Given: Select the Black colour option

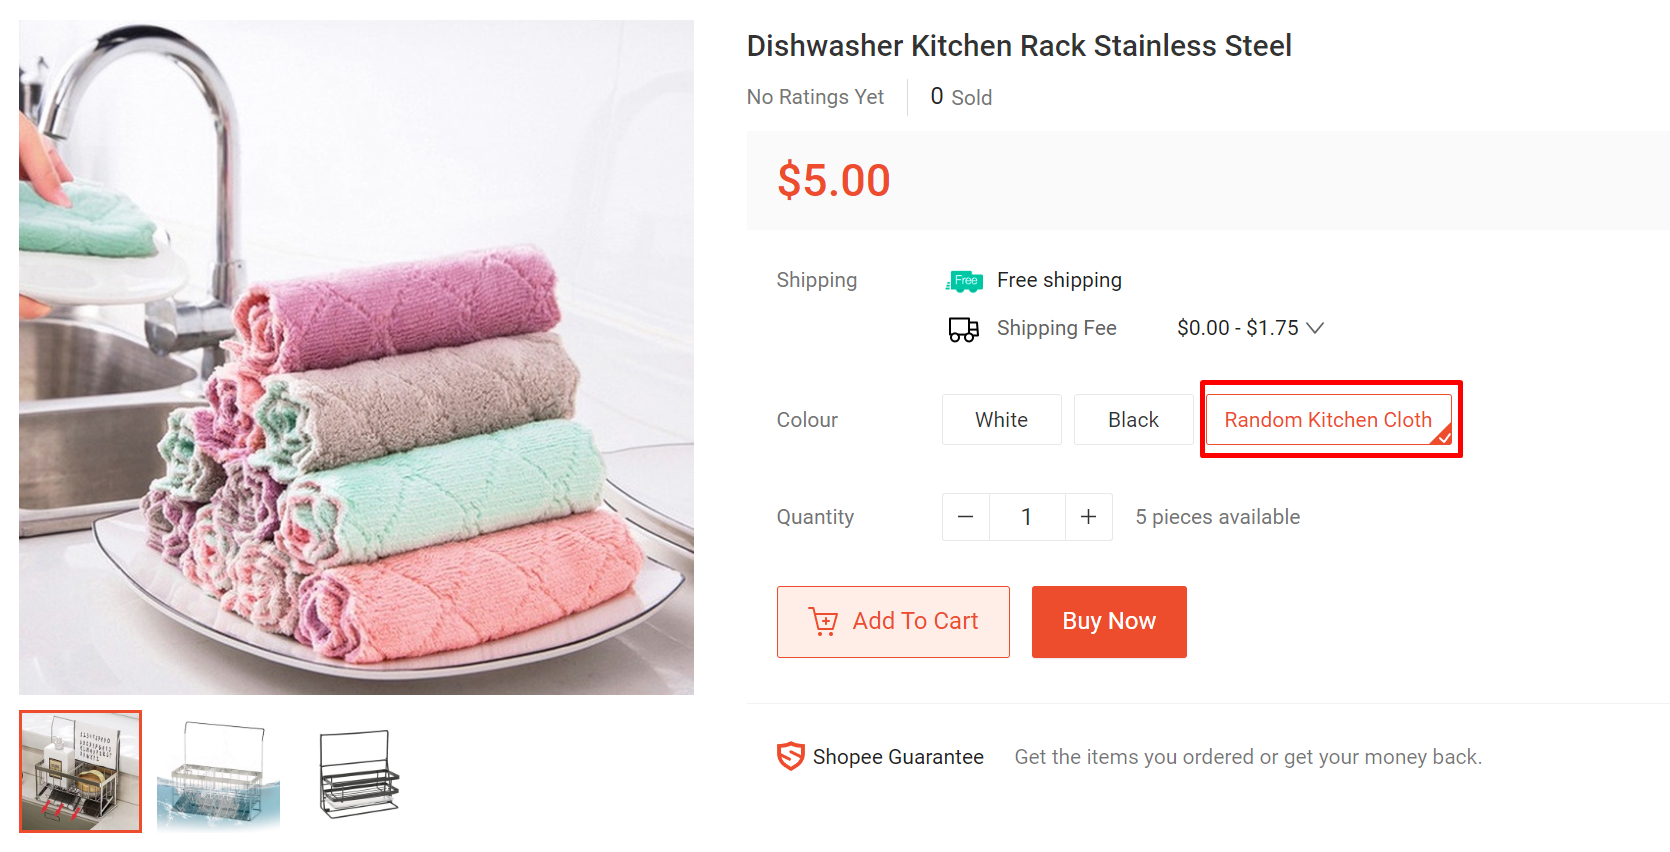Looking at the screenshot, I should 1133,419.
